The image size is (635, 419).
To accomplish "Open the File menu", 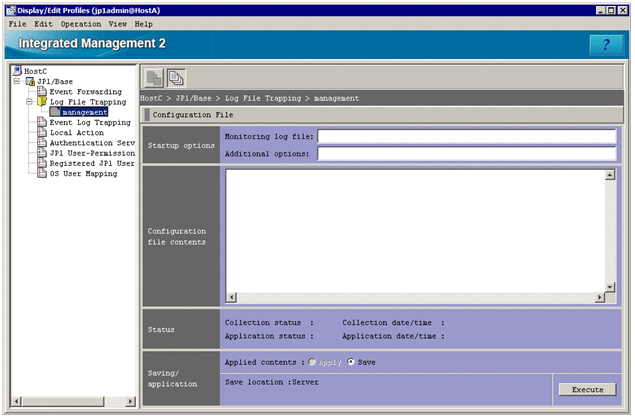I will coord(17,23).
